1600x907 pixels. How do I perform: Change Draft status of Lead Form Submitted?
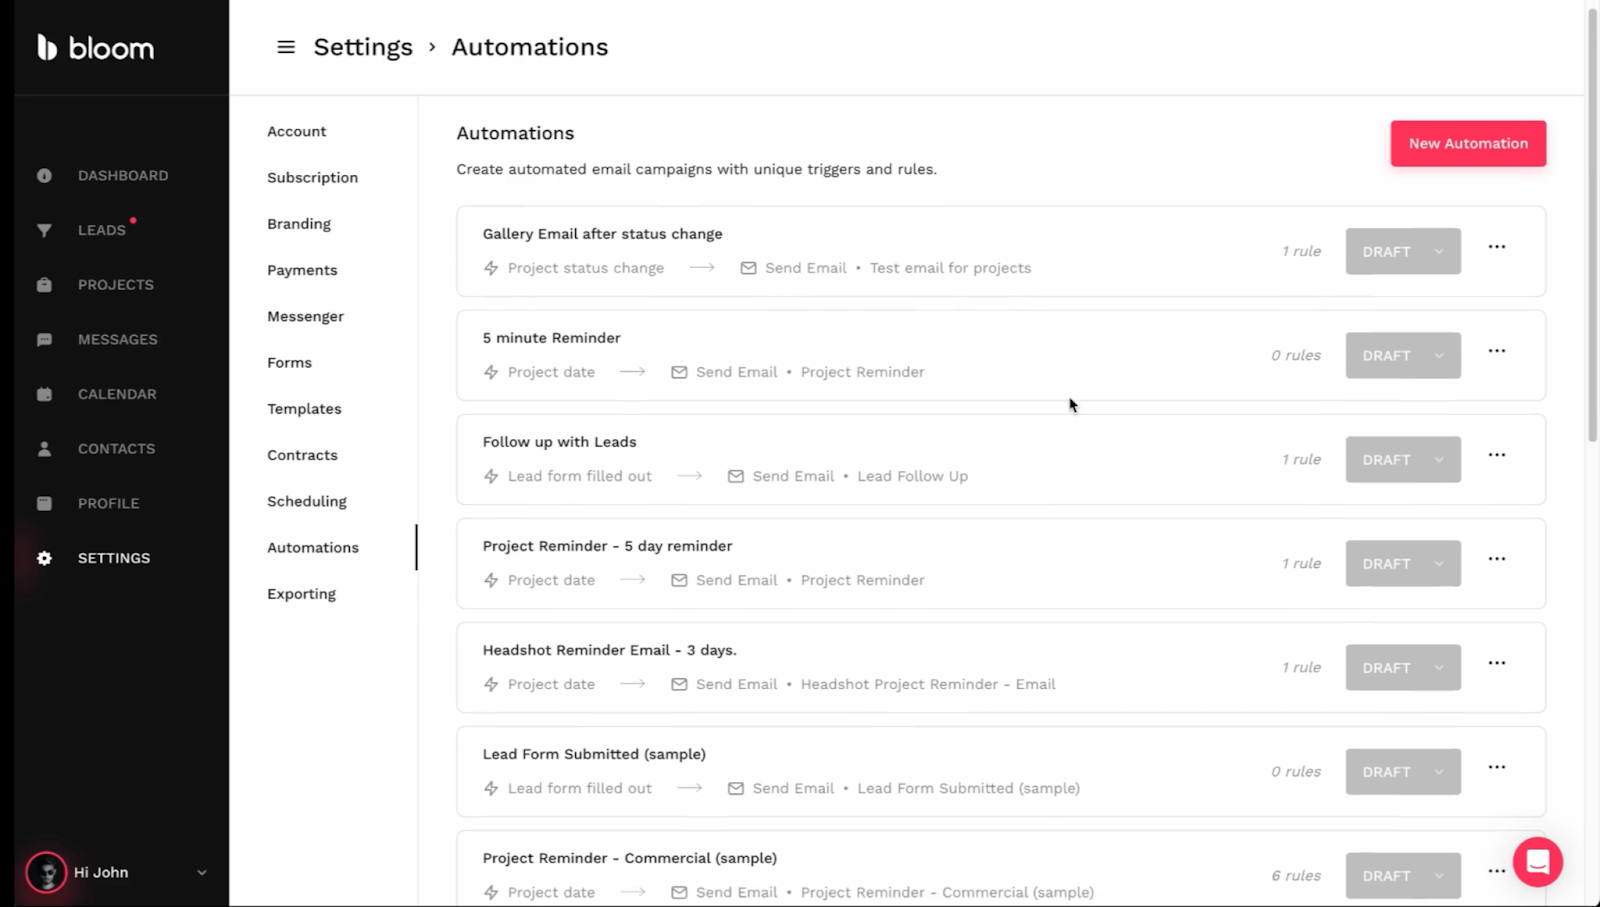coord(1438,772)
